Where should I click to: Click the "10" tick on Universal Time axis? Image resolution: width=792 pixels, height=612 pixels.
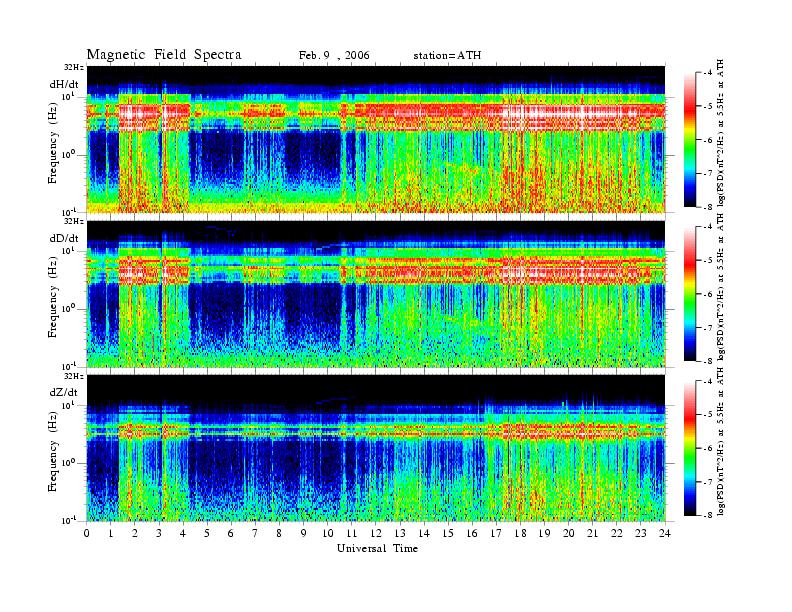328,533
